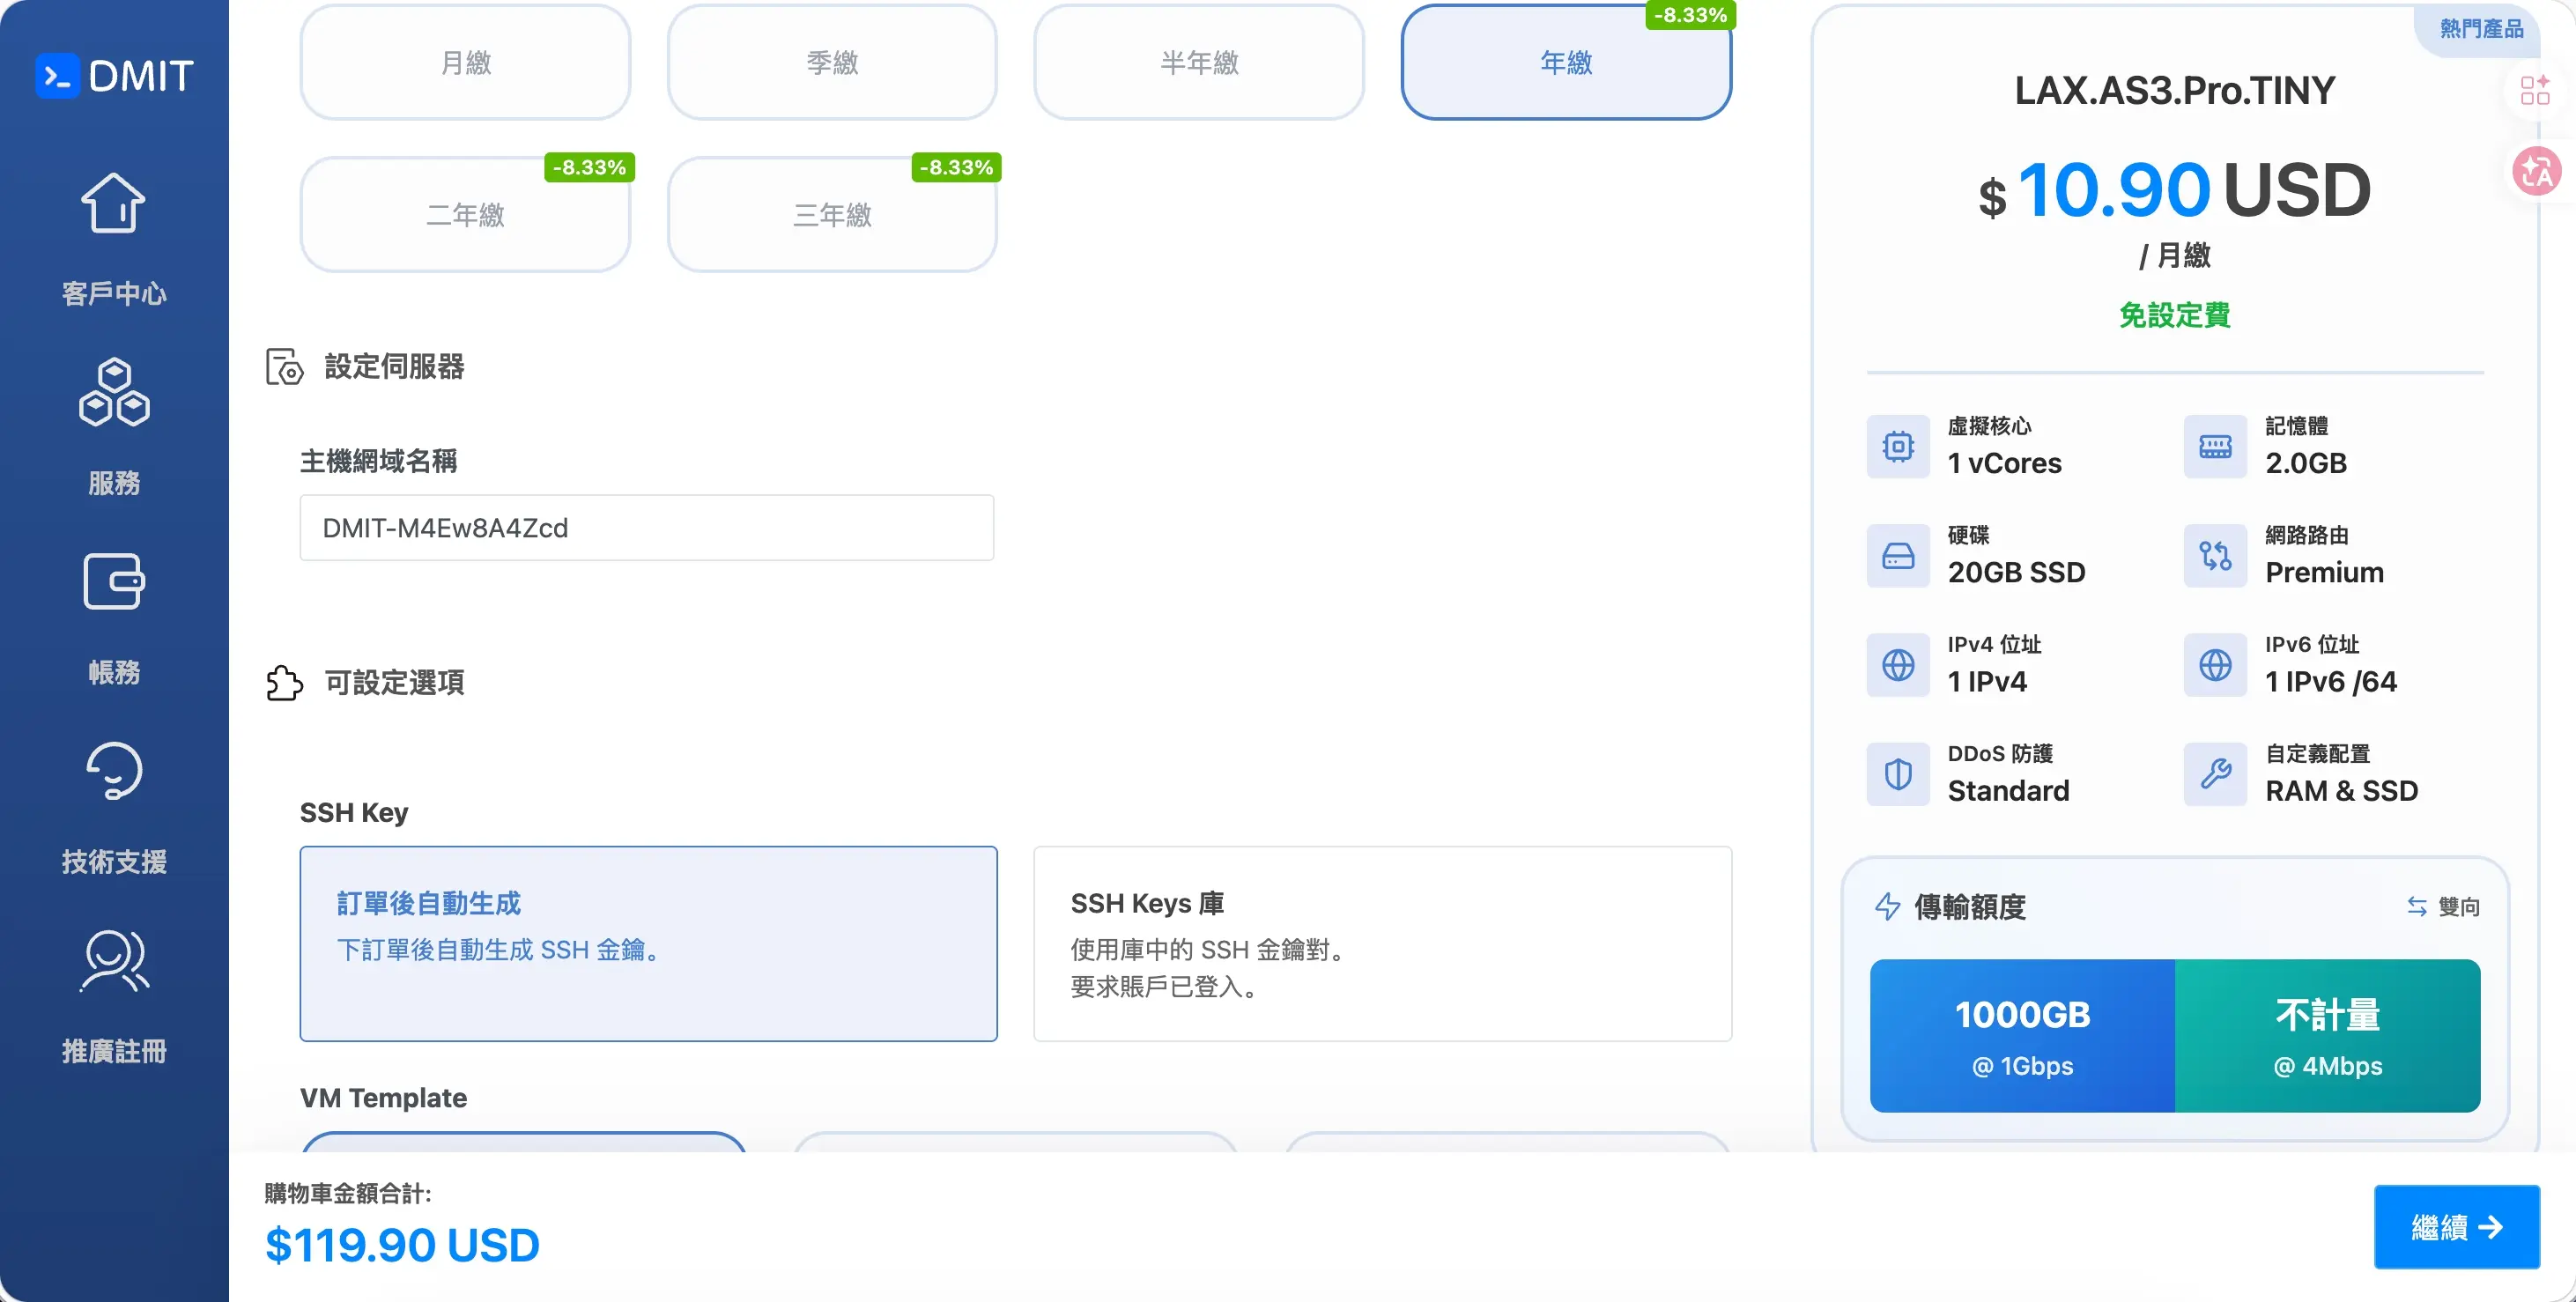Select 季繳 billing cycle
The width and height of the screenshot is (2576, 1302).
point(832,62)
